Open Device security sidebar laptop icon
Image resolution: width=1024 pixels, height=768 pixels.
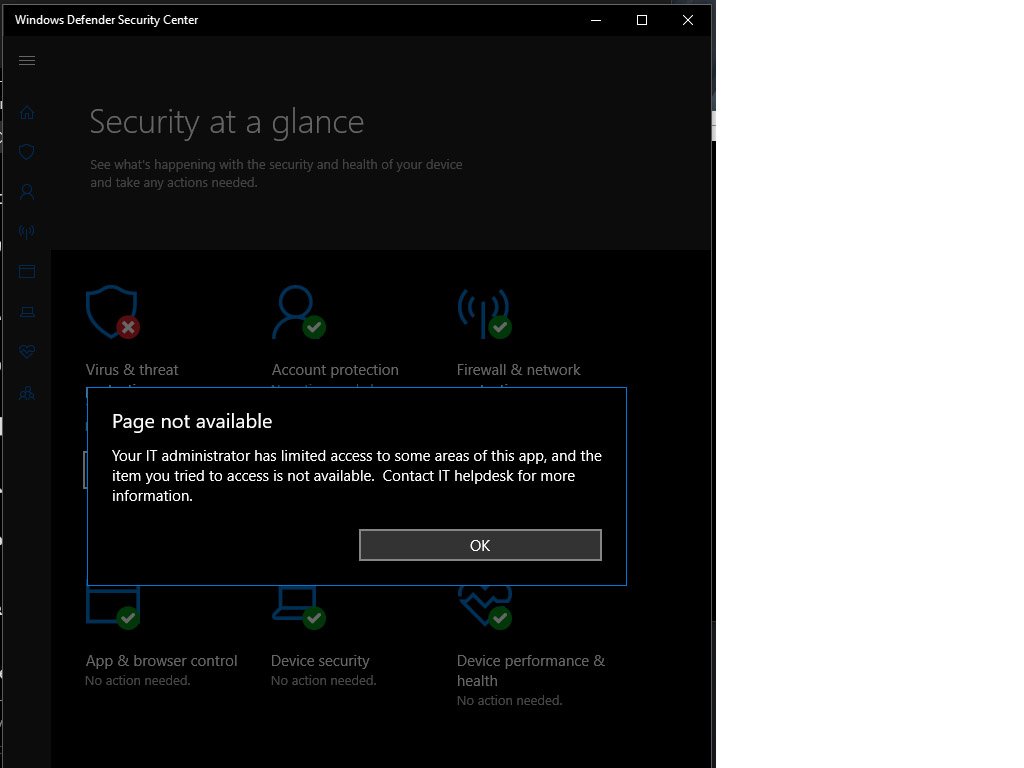point(27,312)
